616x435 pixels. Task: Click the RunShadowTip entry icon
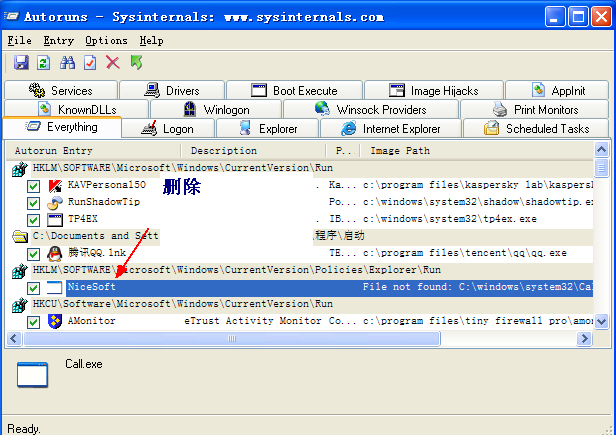(55, 203)
